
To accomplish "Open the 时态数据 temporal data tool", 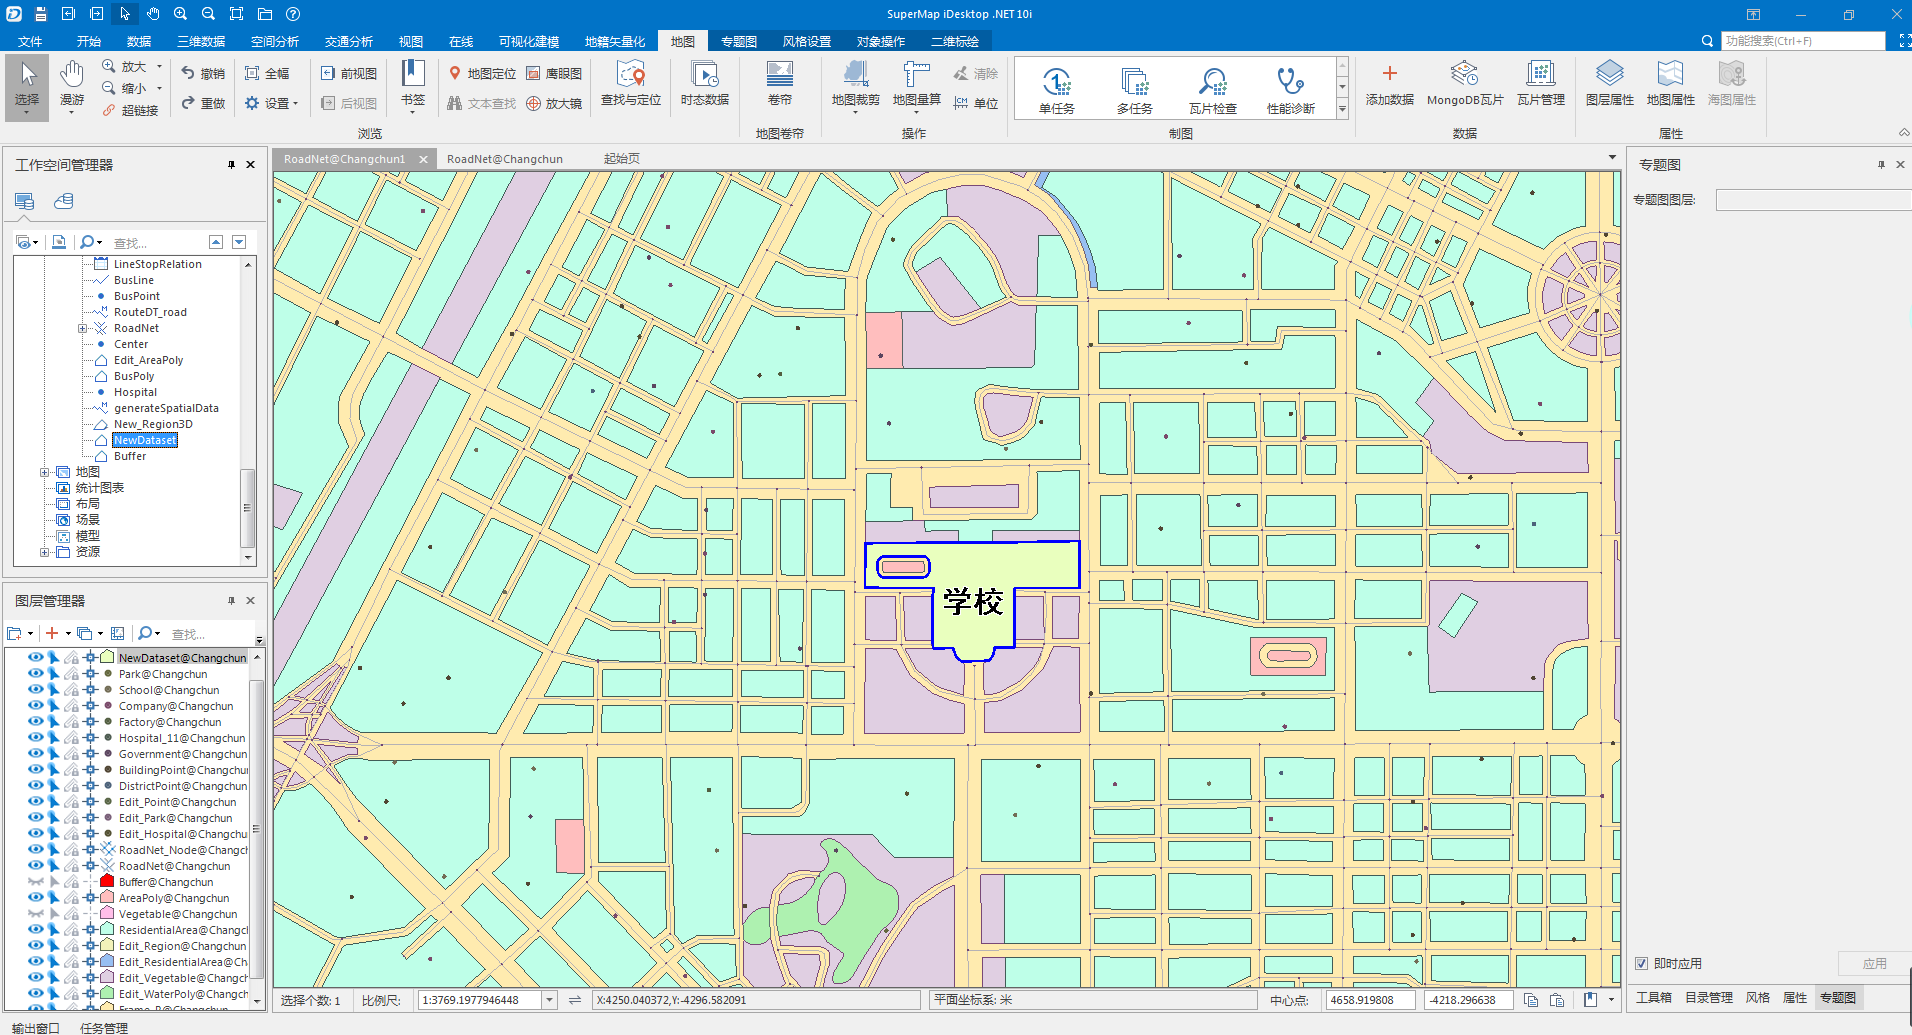I will click(705, 84).
